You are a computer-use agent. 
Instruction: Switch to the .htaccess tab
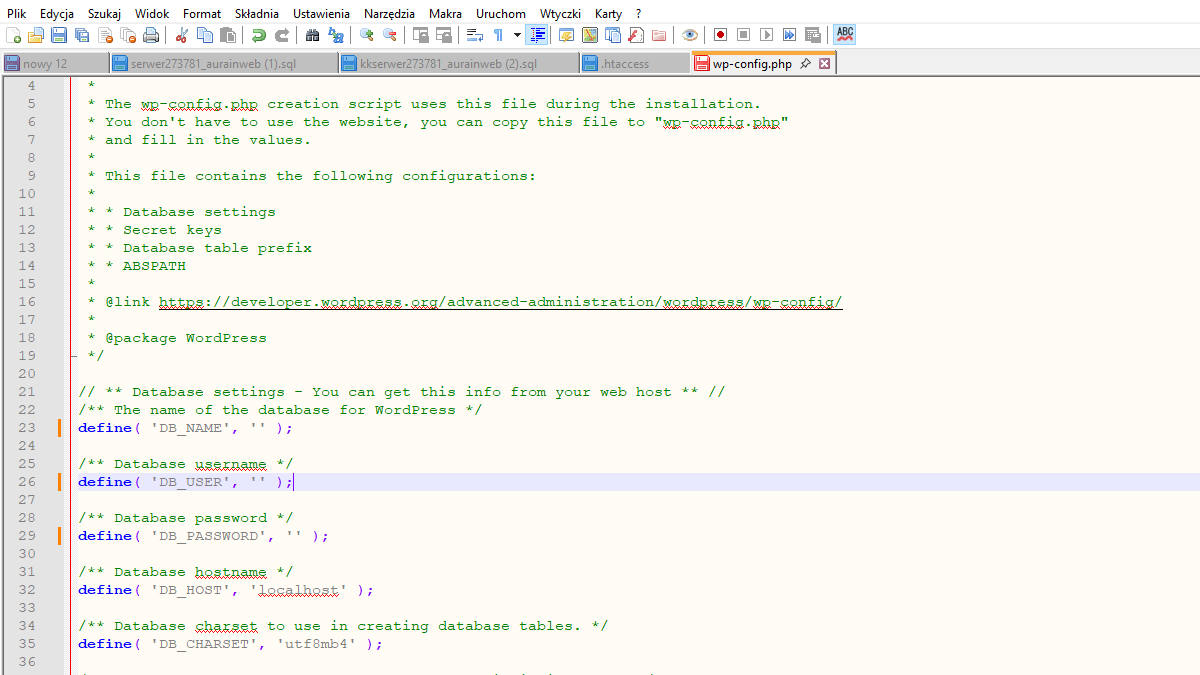pos(635,63)
